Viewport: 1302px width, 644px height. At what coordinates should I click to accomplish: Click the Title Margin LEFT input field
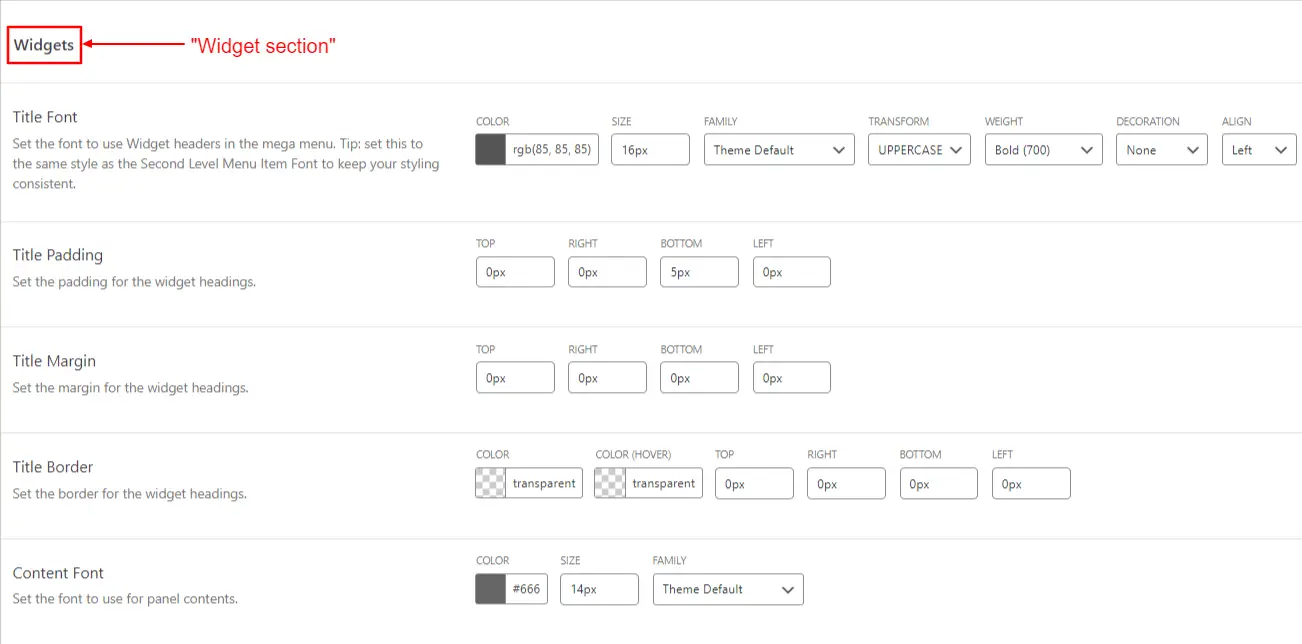[791, 377]
